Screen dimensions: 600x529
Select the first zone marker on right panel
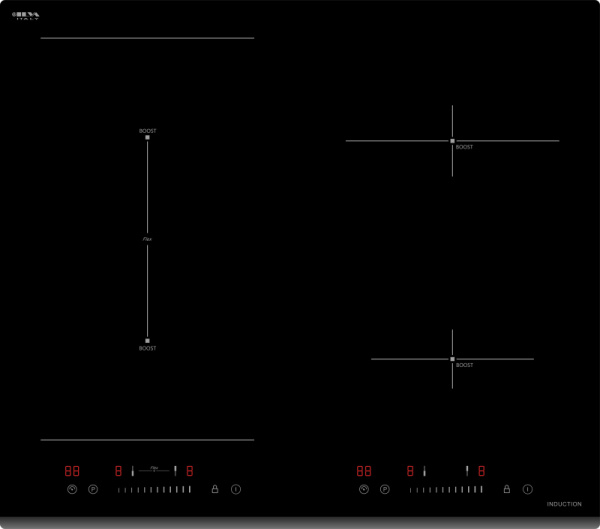click(424, 471)
